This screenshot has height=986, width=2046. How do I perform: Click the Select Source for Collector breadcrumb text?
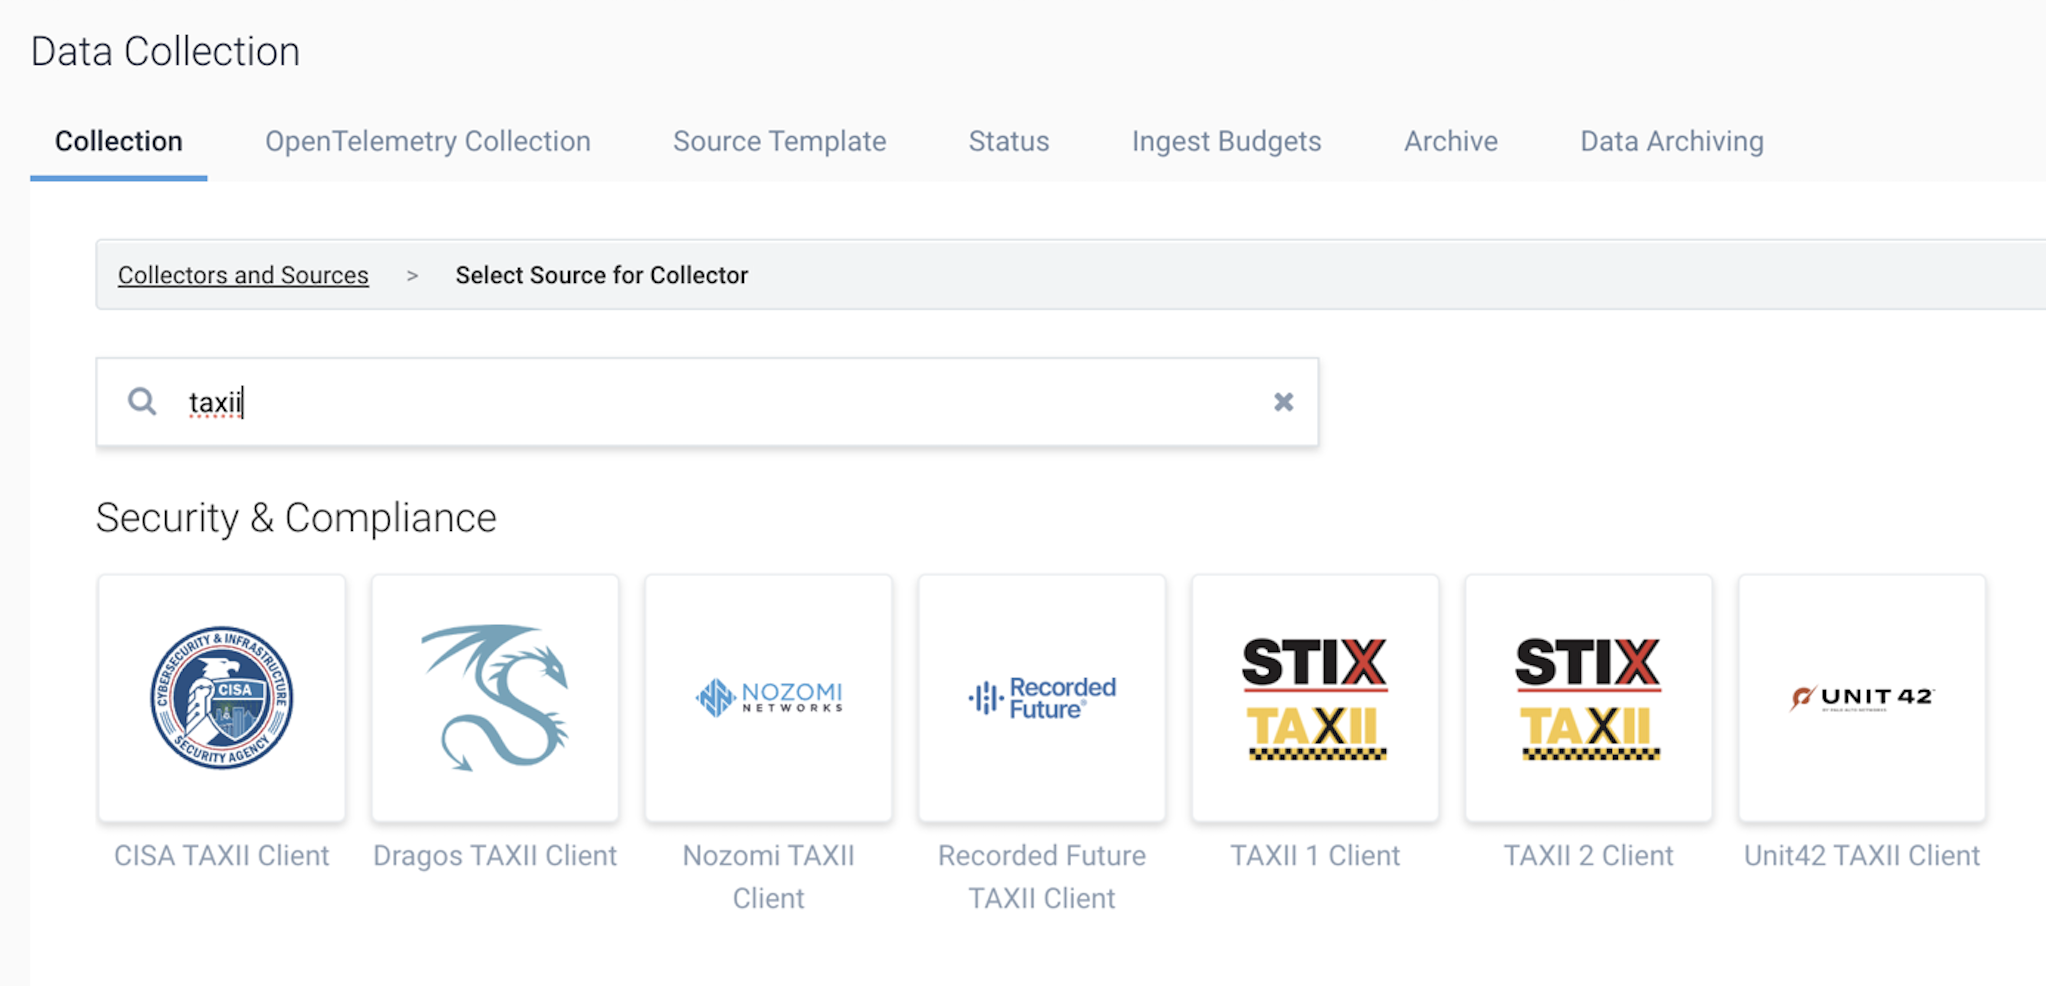tap(601, 274)
